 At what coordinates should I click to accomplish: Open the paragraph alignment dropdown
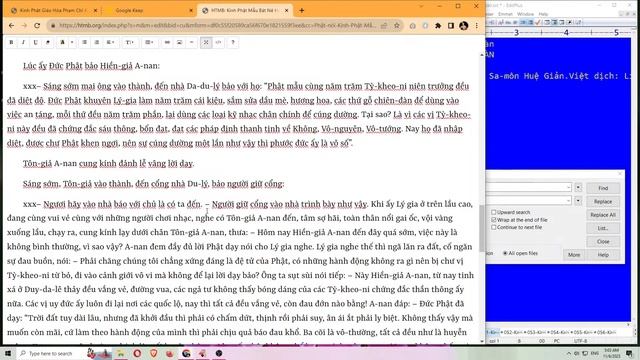tap(111, 42)
